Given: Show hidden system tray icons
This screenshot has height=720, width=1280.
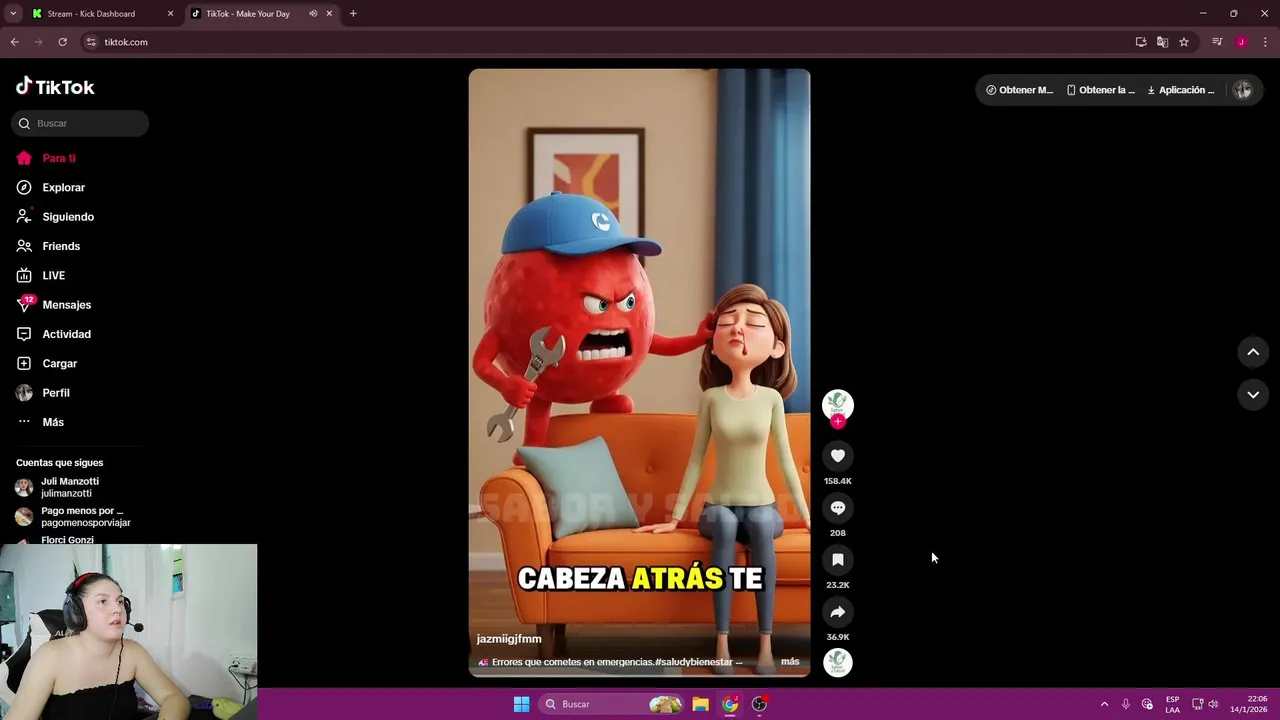Looking at the screenshot, I should click(1104, 704).
